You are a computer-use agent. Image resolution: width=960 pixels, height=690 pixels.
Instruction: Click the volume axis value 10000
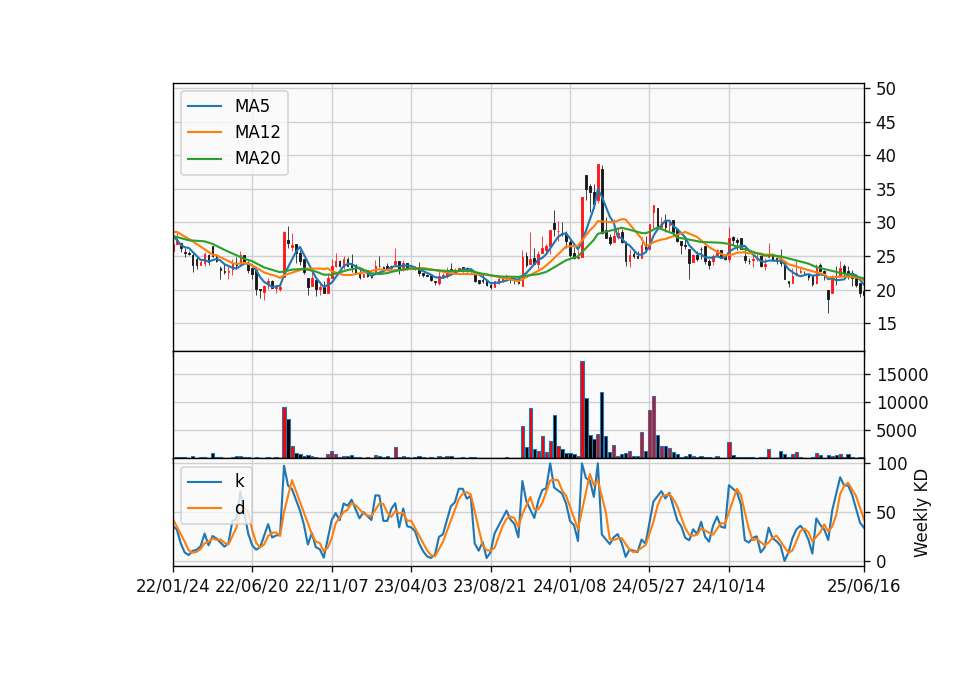[x=902, y=403]
